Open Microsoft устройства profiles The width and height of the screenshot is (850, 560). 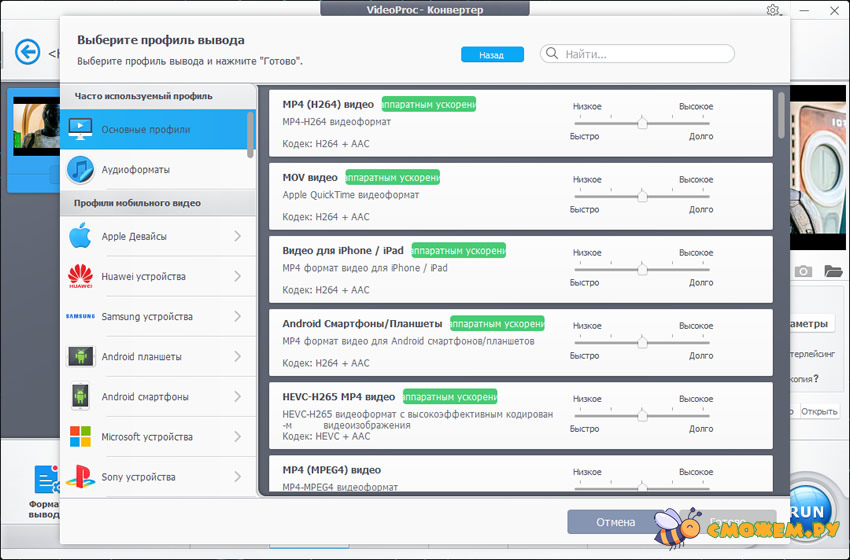[158, 436]
